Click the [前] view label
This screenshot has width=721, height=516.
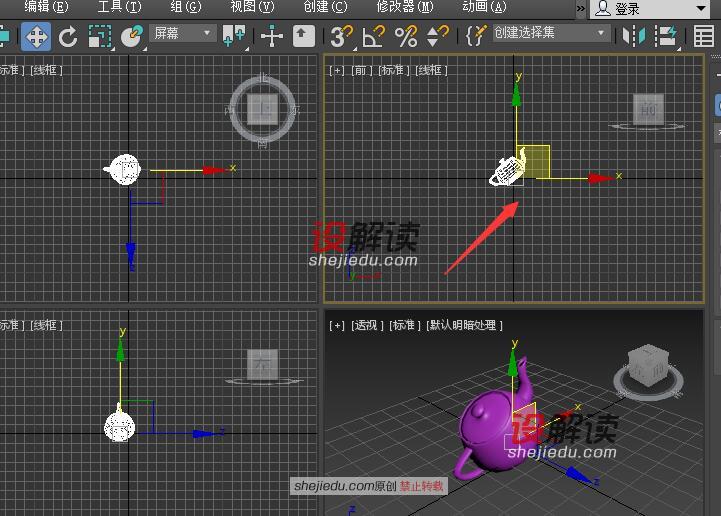[361, 70]
